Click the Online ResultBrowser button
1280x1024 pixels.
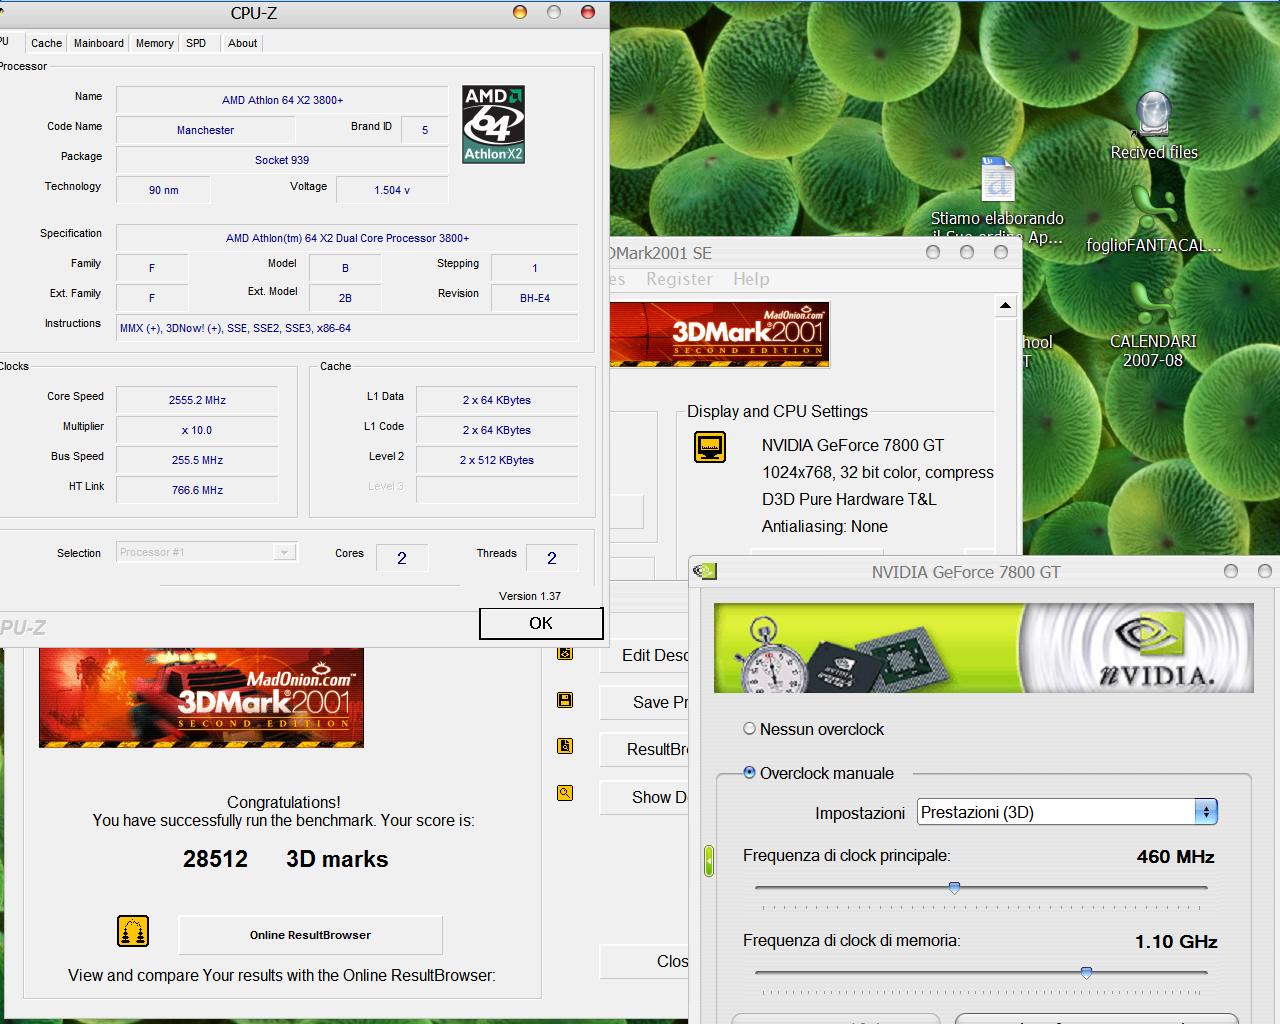(310, 935)
